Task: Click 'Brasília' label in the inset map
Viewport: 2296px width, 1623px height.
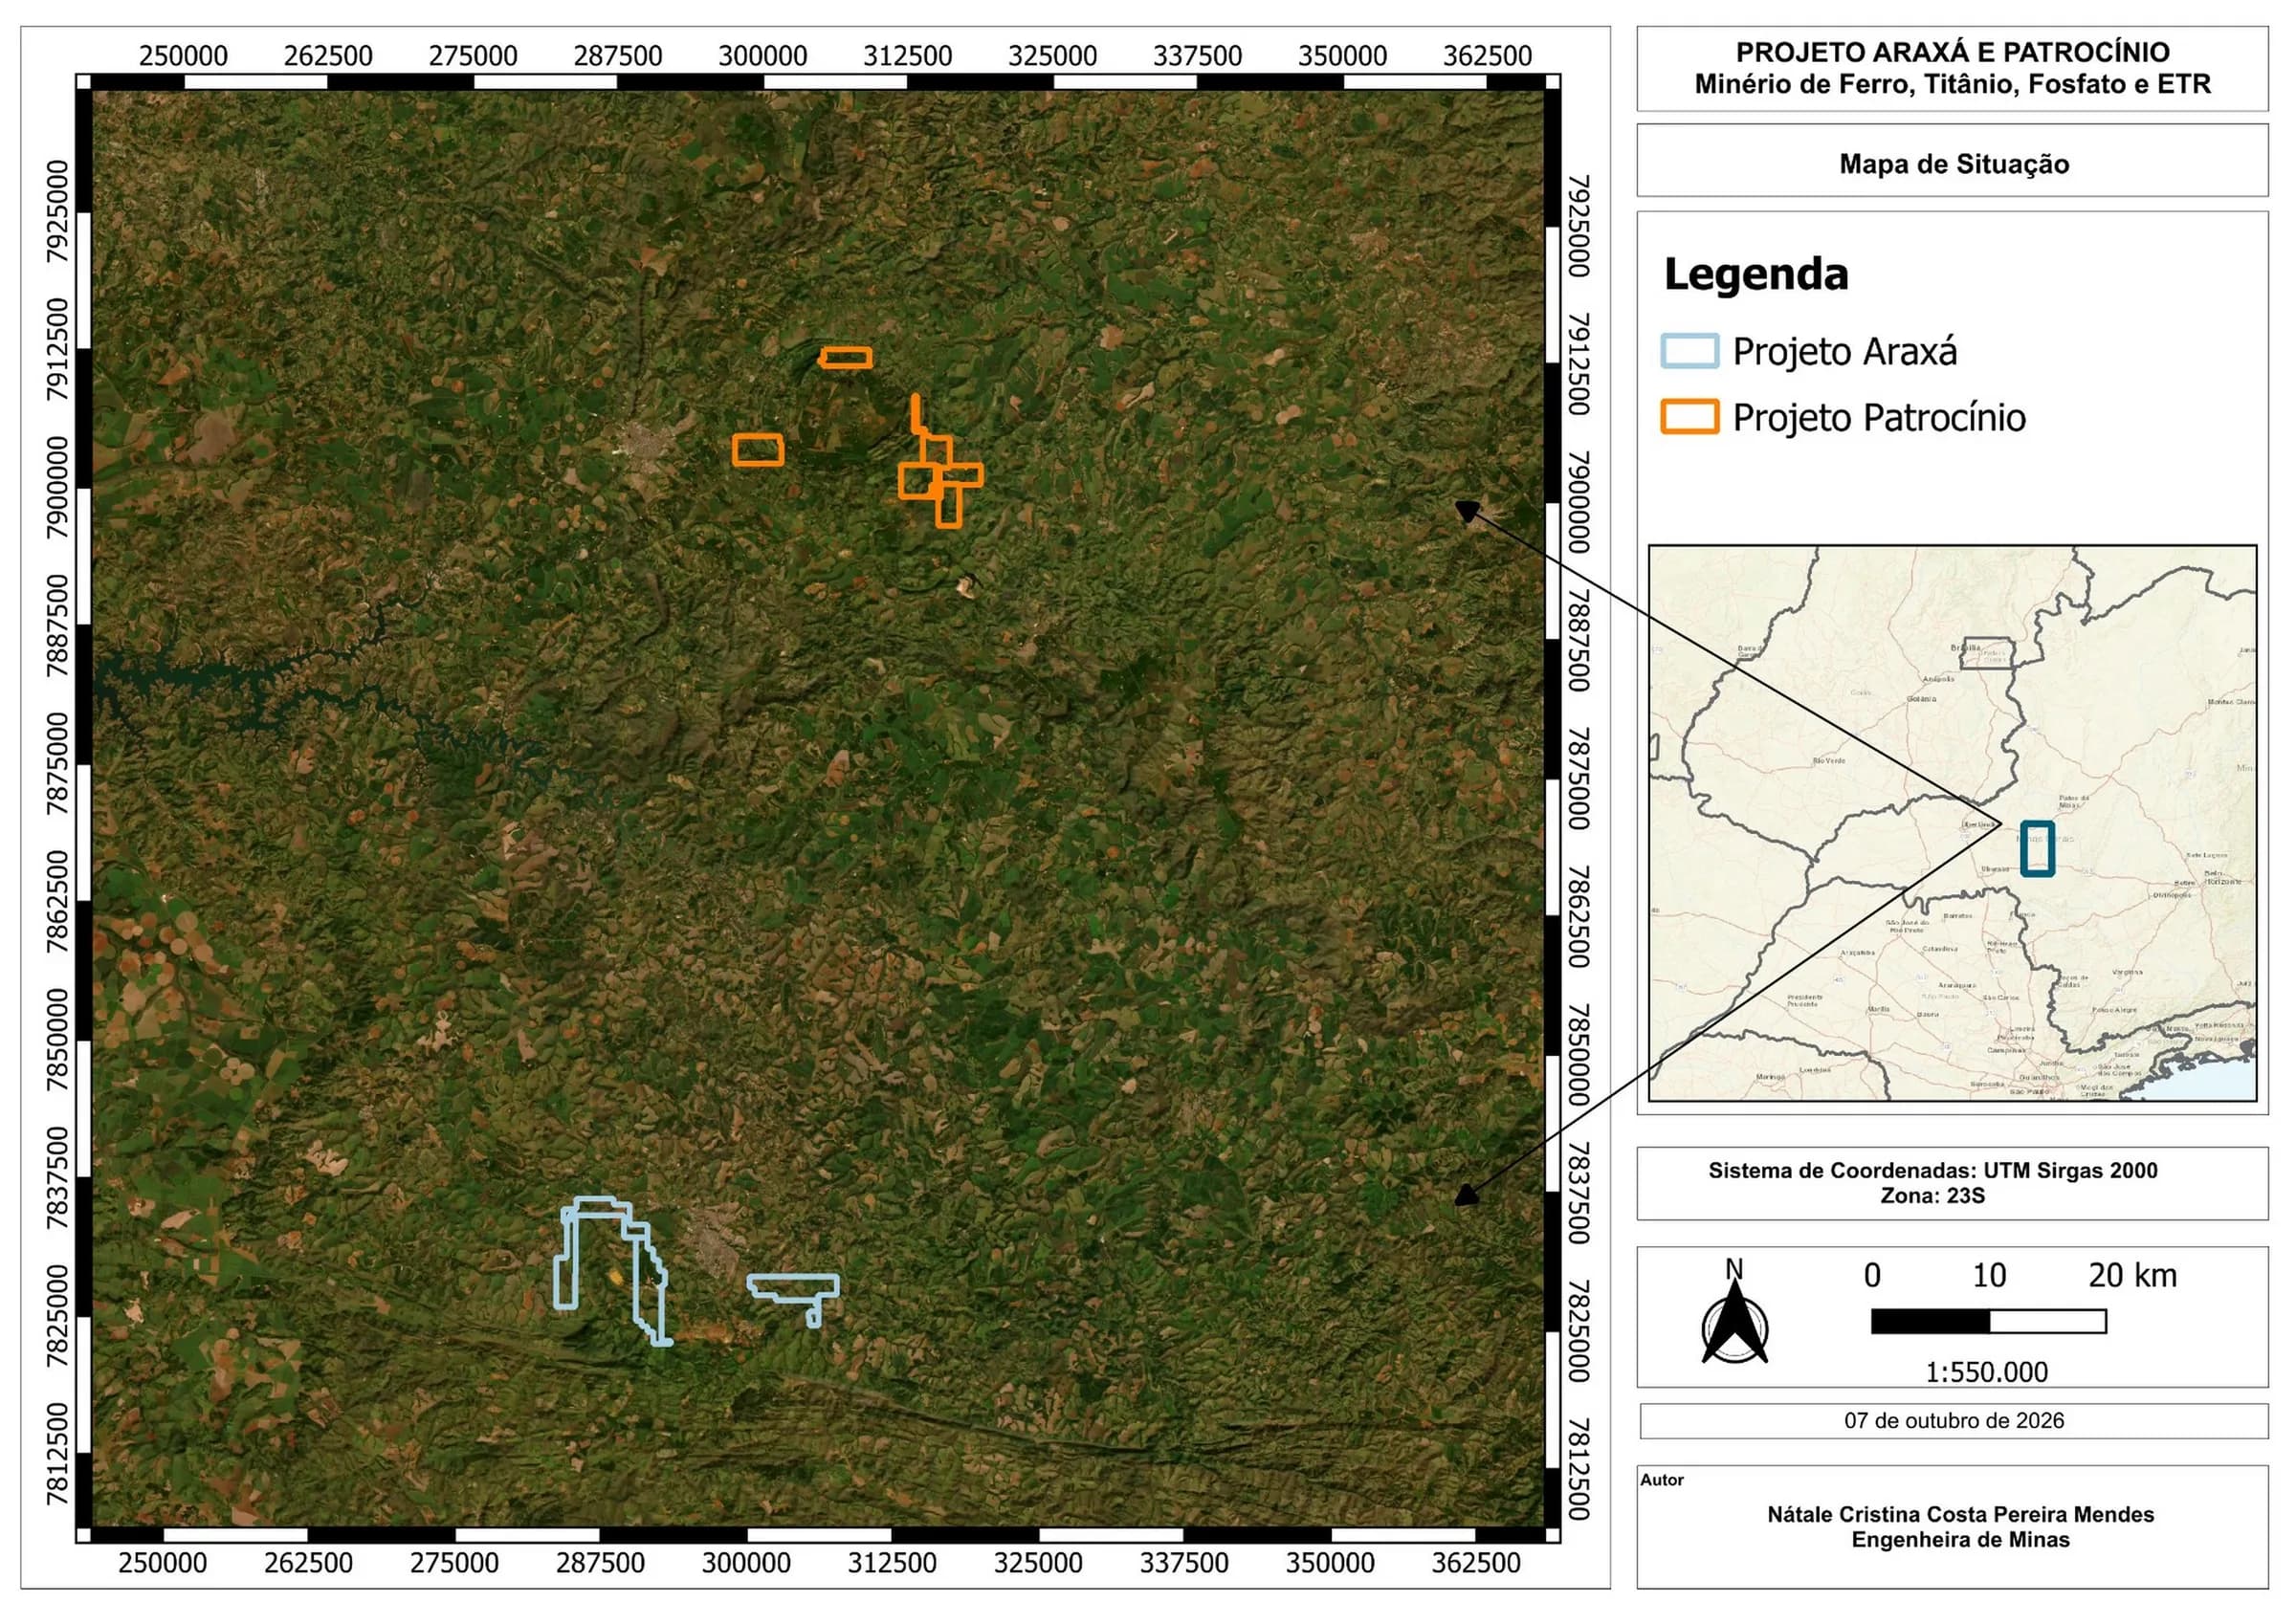Action: tap(1965, 648)
